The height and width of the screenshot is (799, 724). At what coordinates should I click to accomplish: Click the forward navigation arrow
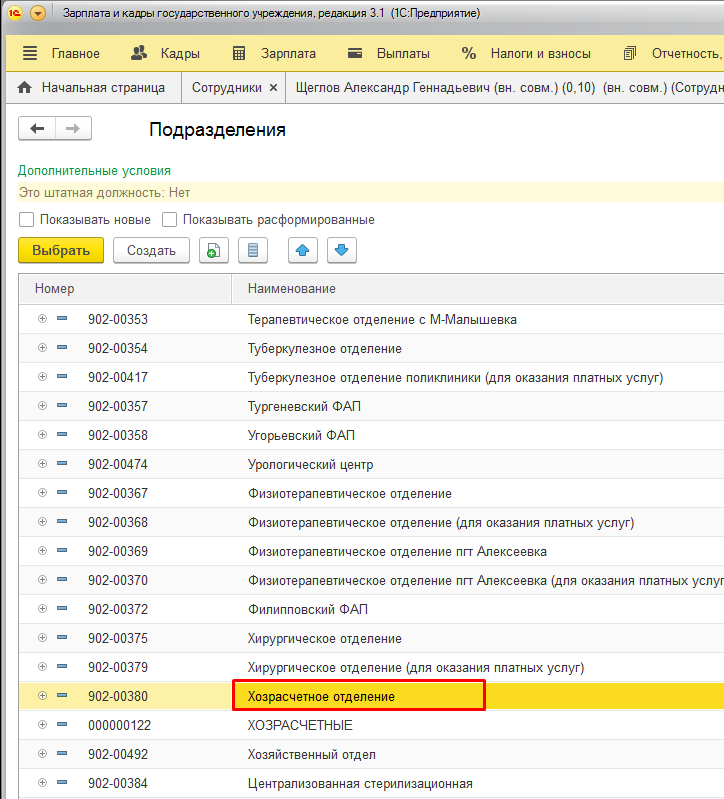[x=73, y=129]
